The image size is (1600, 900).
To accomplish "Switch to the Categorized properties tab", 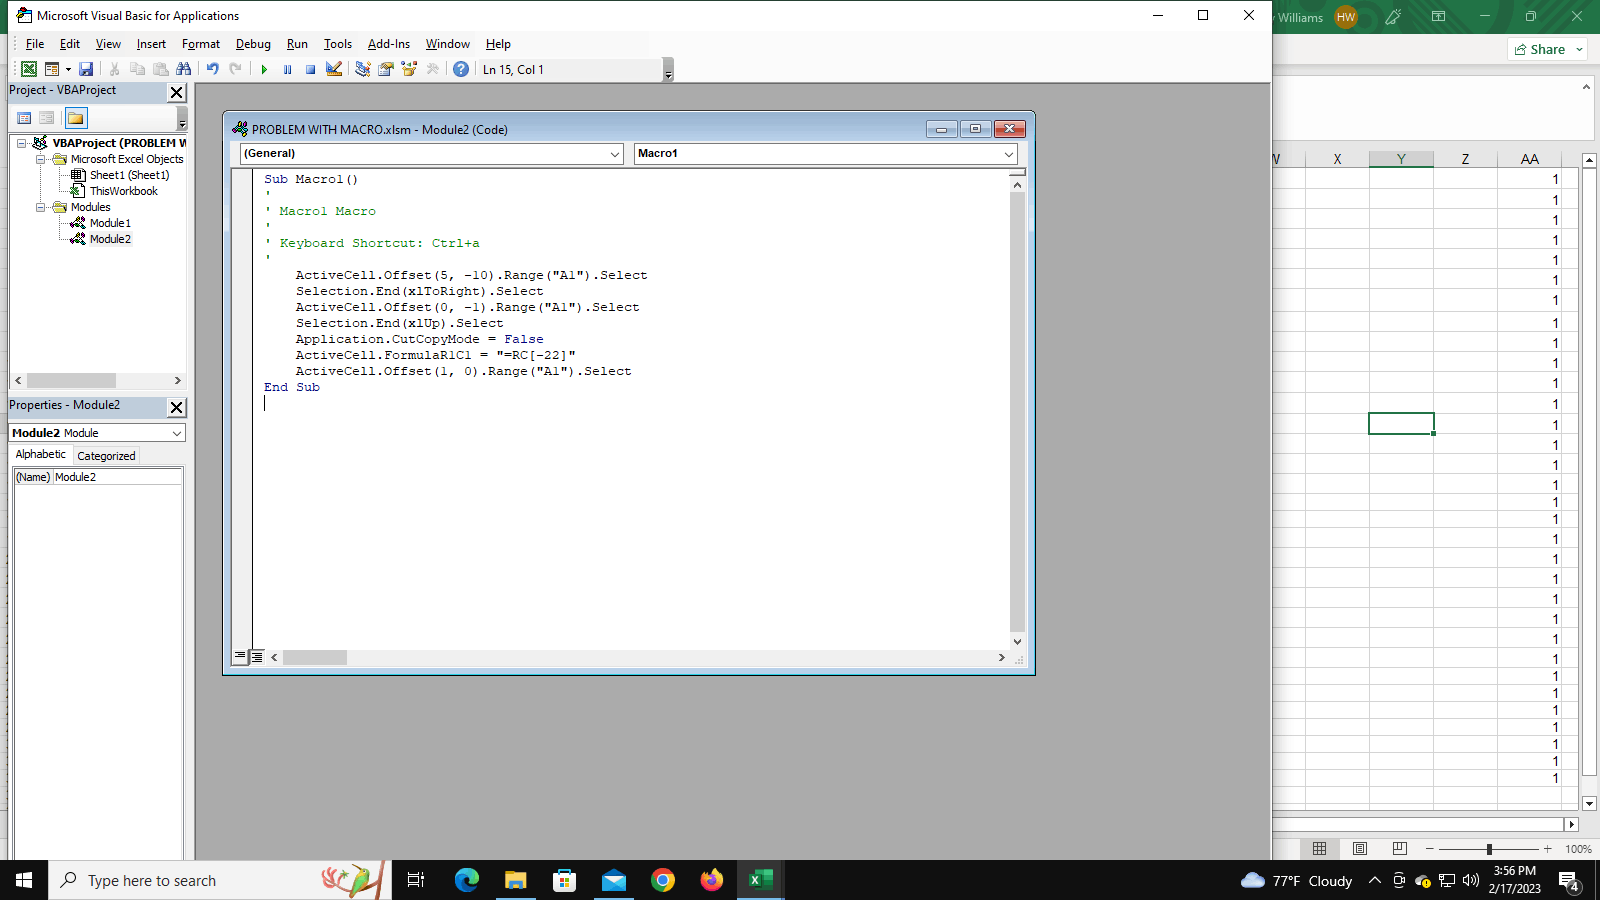I will point(106,456).
